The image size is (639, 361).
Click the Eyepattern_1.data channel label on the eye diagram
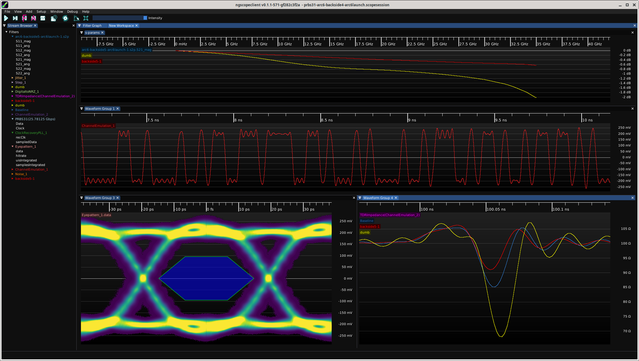pyautogui.click(x=96, y=215)
